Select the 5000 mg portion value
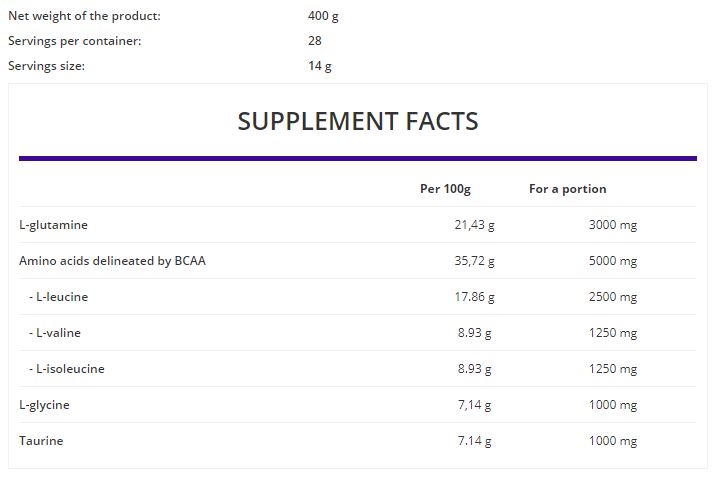 point(613,261)
